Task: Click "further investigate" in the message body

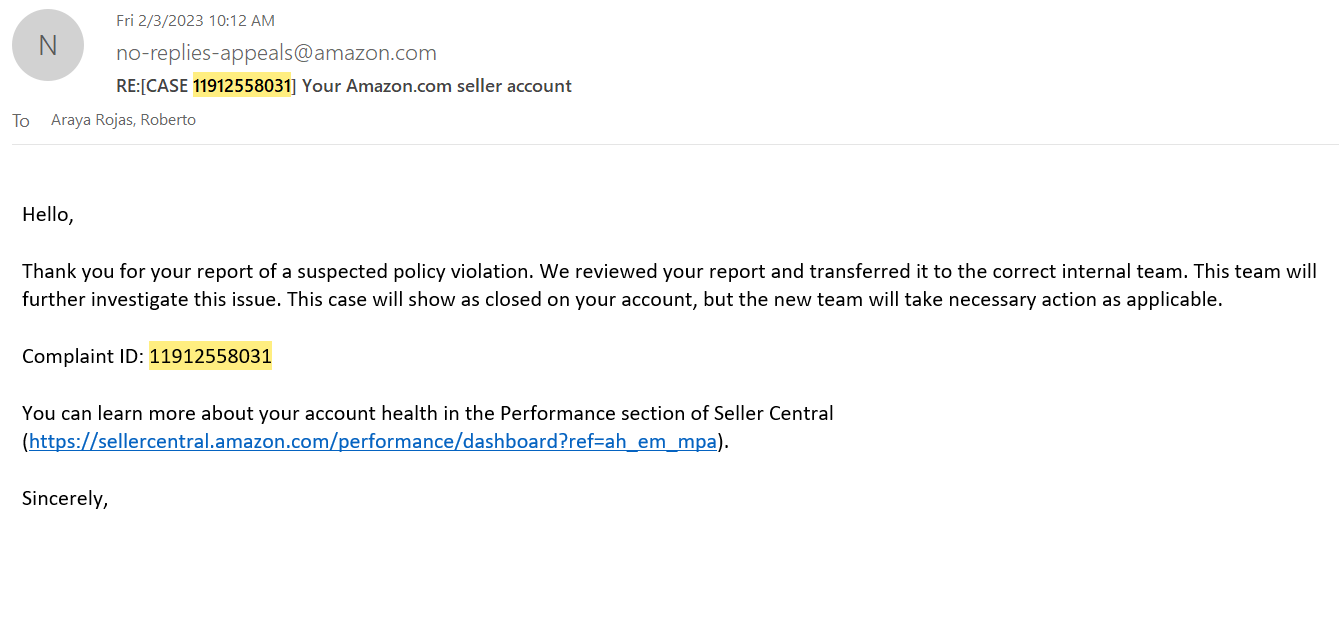Action: point(102,299)
